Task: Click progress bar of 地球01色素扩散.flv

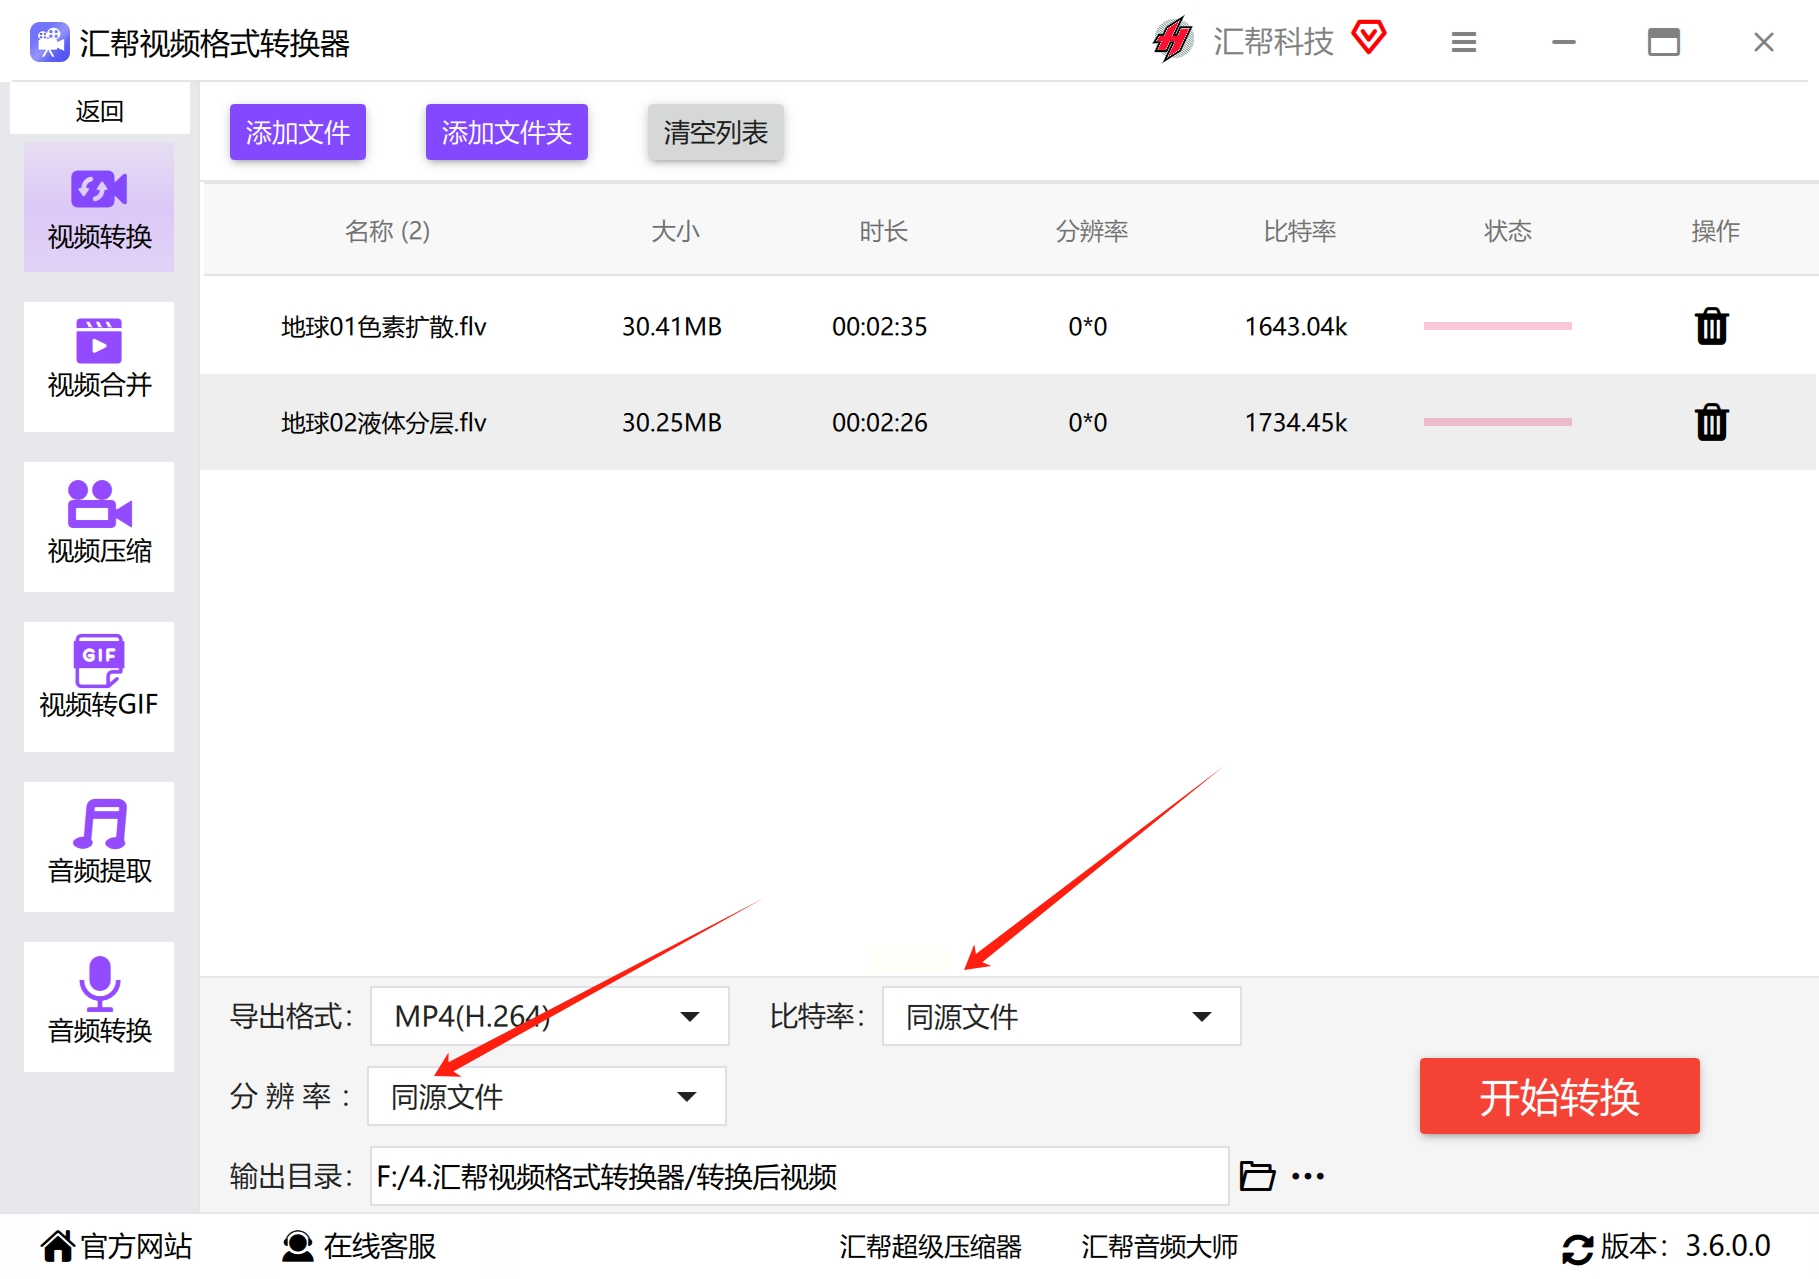Action: (x=1497, y=326)
